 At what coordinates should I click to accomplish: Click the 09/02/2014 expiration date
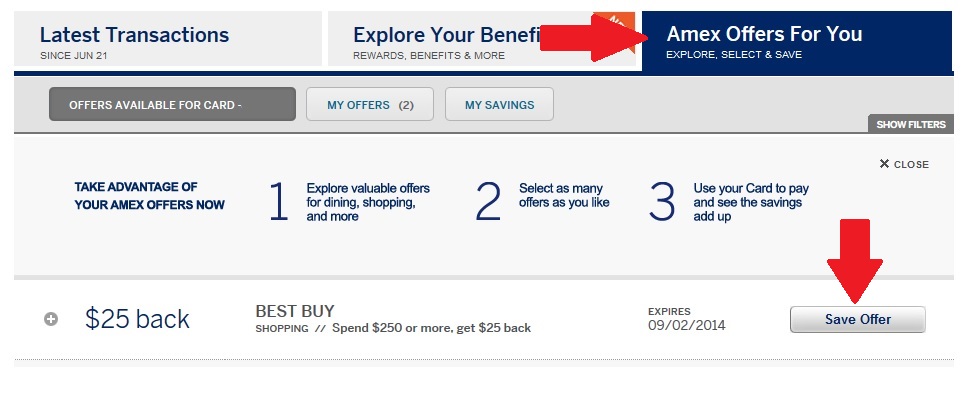coord(687,325)
